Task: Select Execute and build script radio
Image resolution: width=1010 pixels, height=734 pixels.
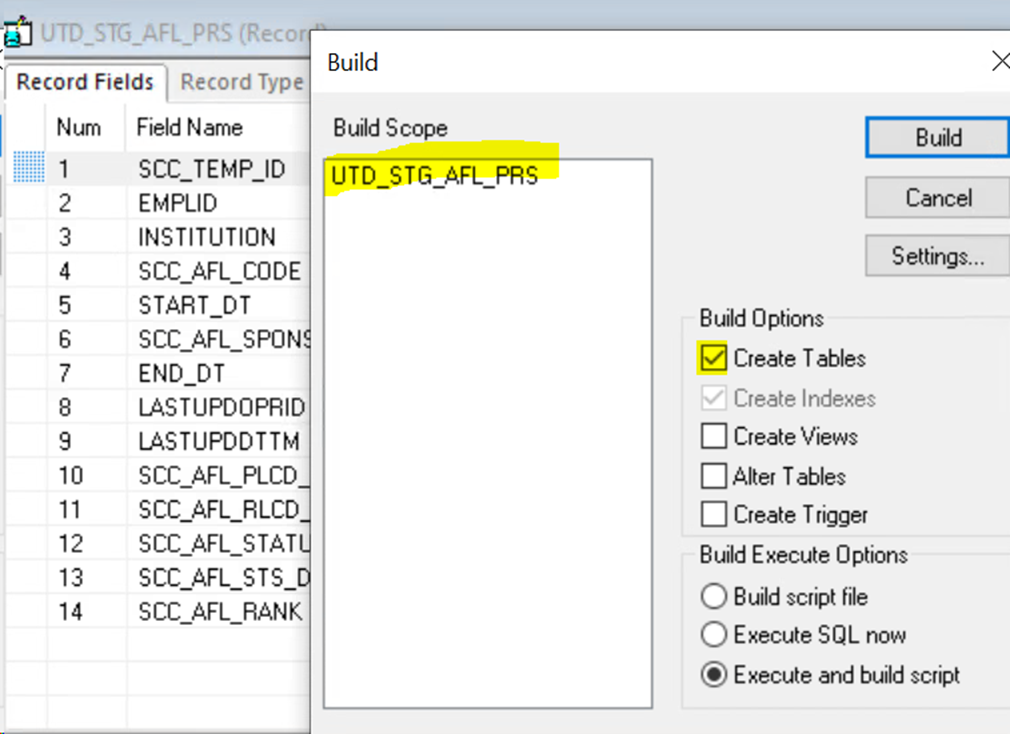Action: point(713,675)
